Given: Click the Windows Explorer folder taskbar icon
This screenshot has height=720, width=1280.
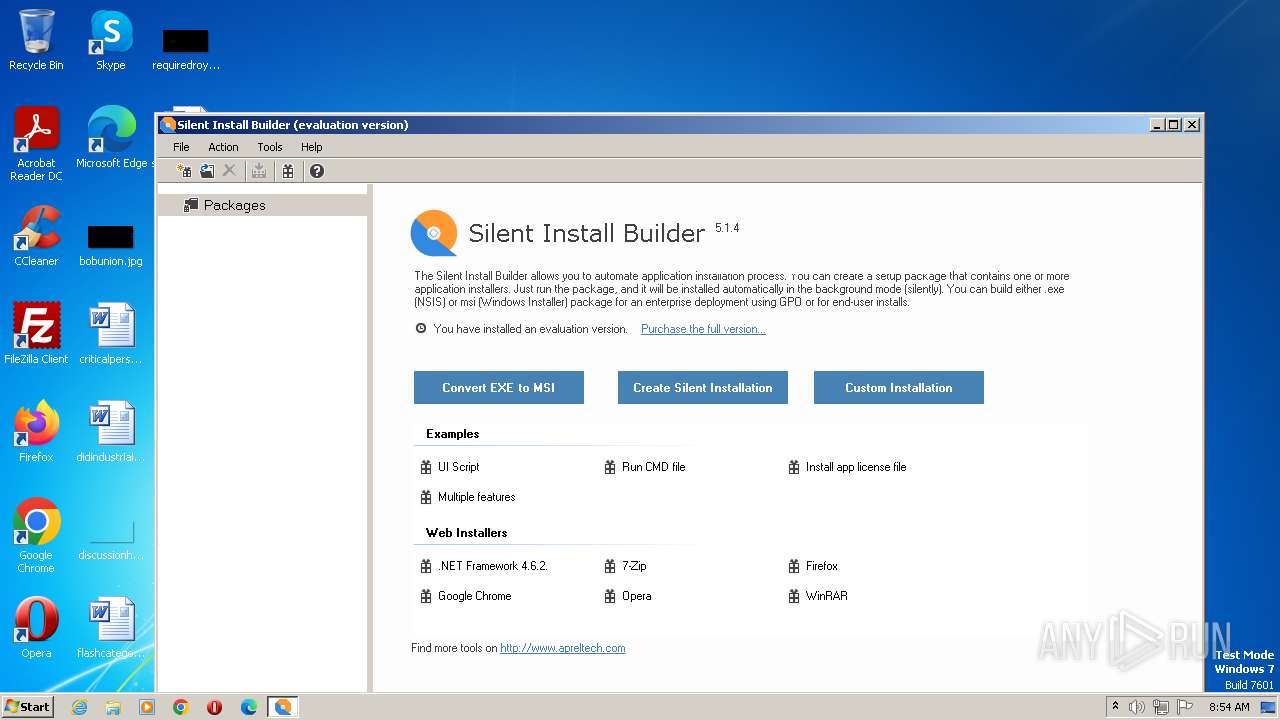Looking at the screenshot, I should click(113, 707).
